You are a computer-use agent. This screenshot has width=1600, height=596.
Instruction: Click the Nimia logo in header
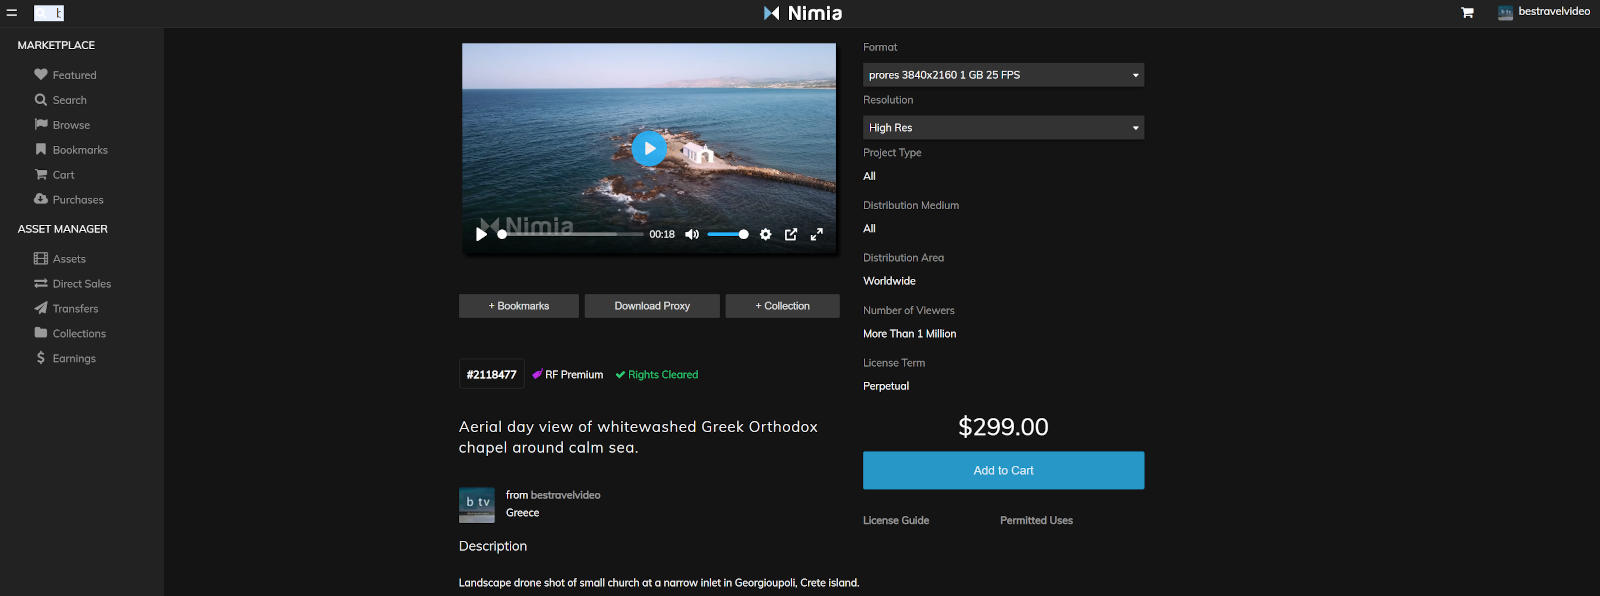pos(803,13)
